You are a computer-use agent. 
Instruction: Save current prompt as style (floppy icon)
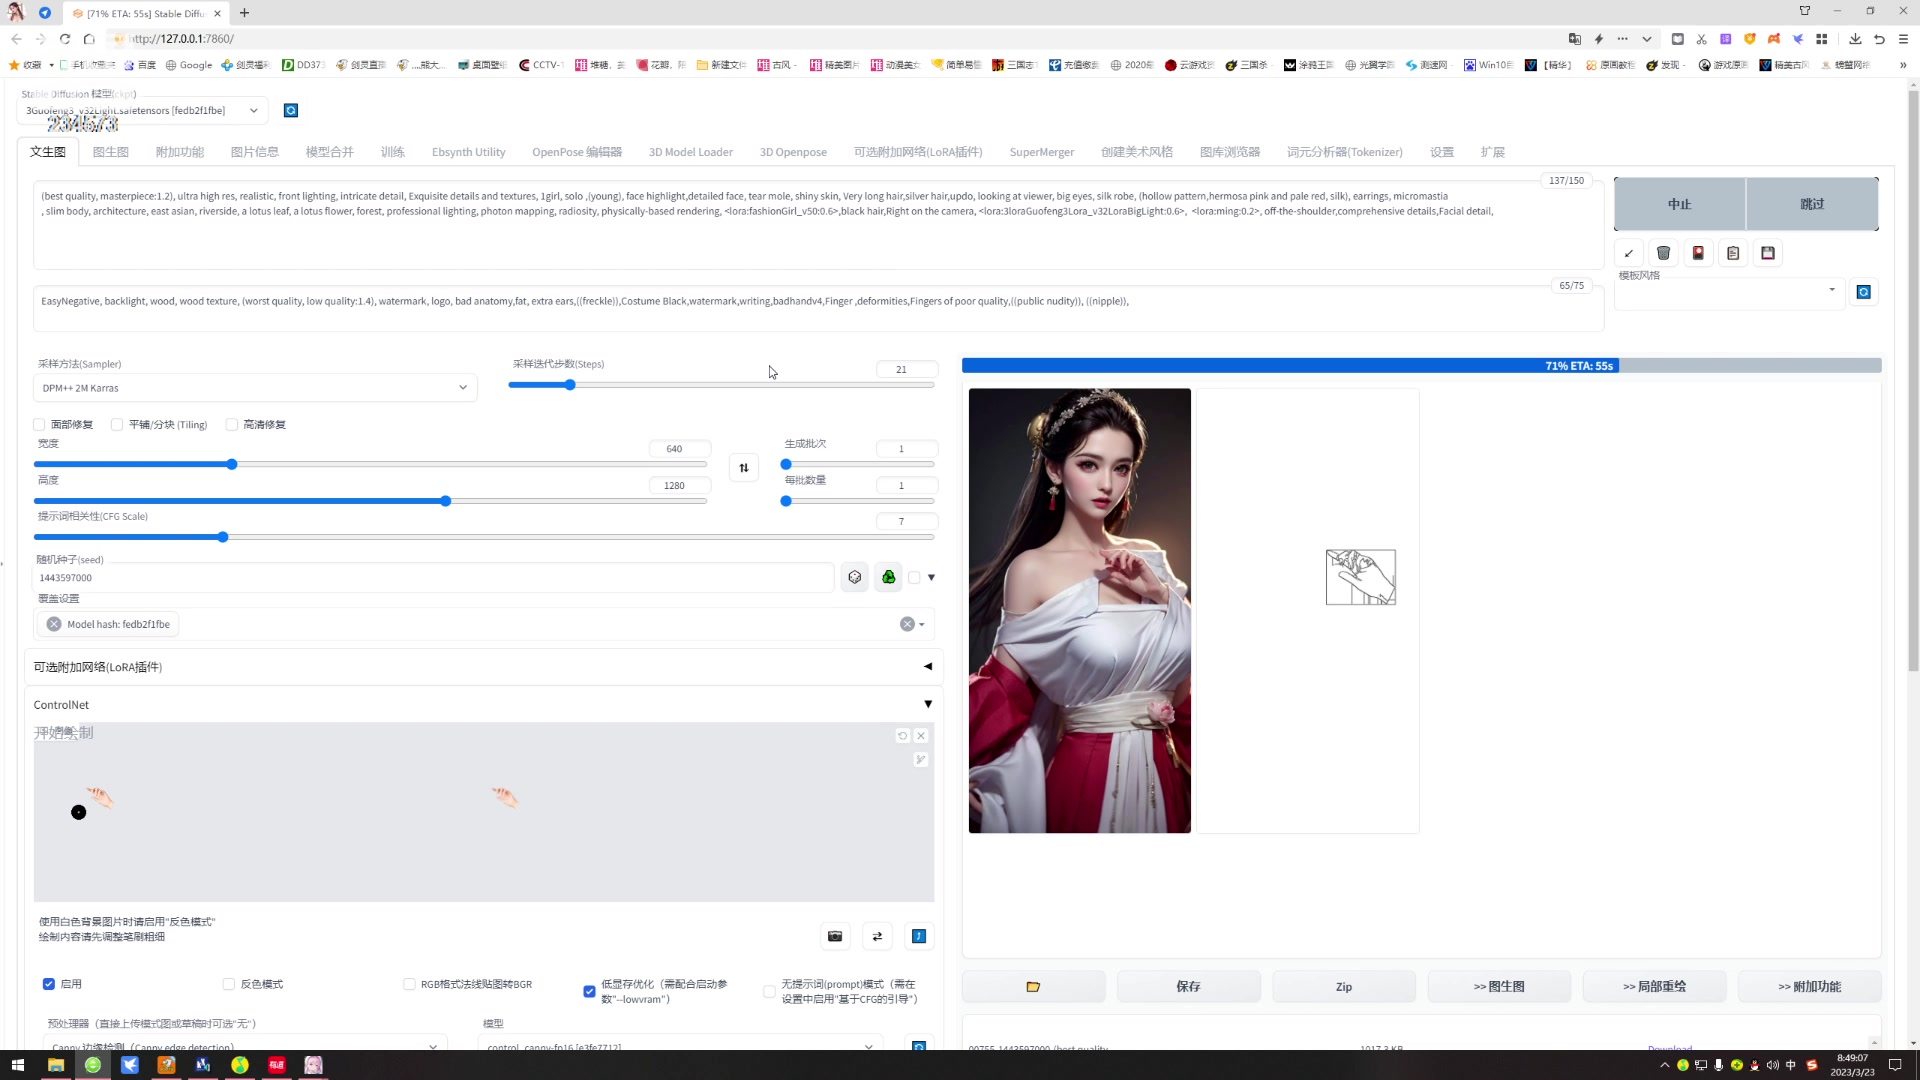[1768, 253]
